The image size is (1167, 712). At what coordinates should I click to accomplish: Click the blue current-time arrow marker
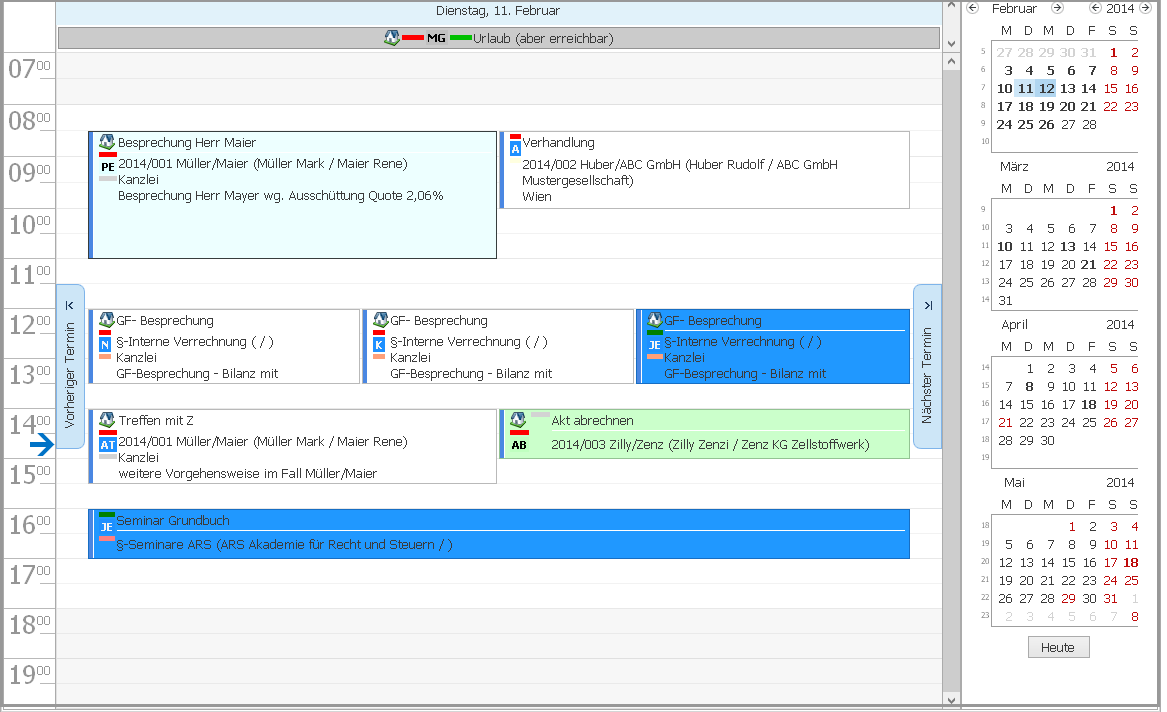click(42, 445)
